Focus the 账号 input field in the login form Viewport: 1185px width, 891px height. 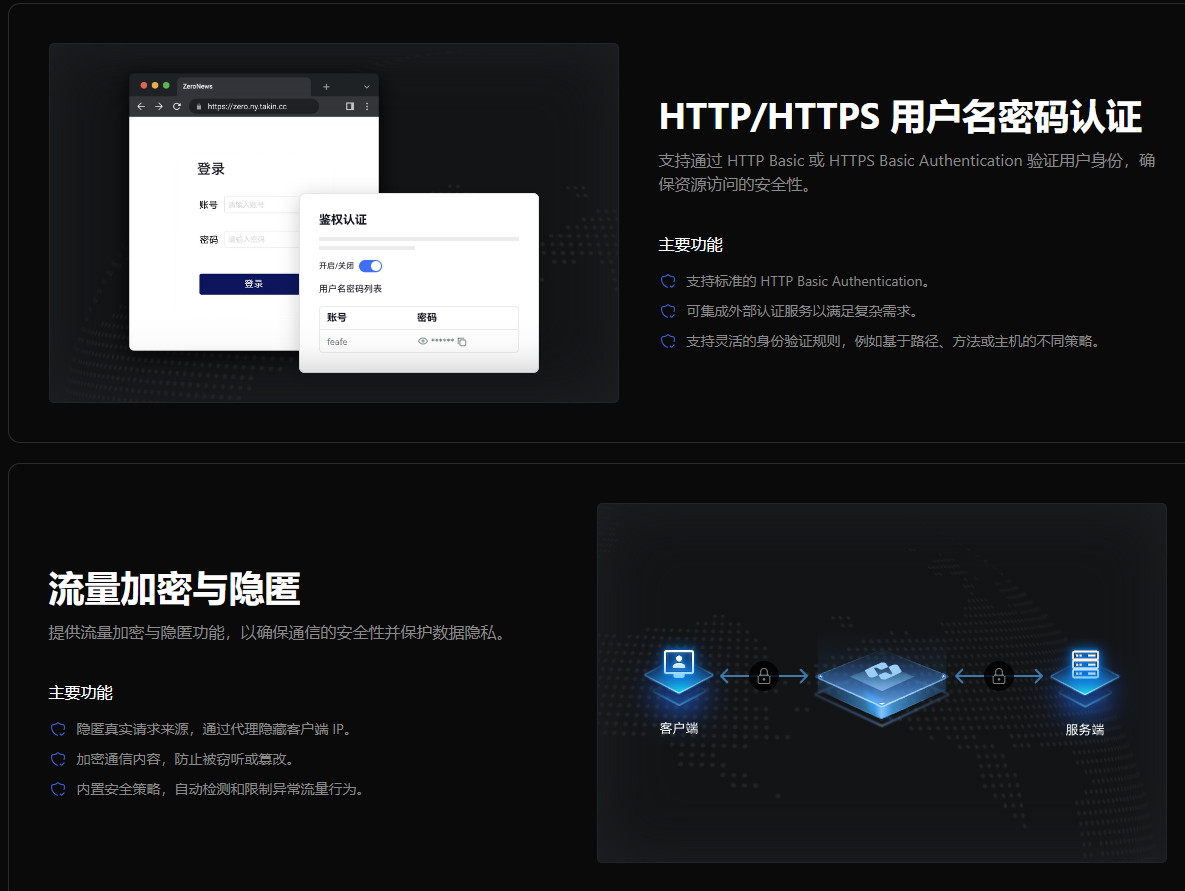click(x=261, y=205)
